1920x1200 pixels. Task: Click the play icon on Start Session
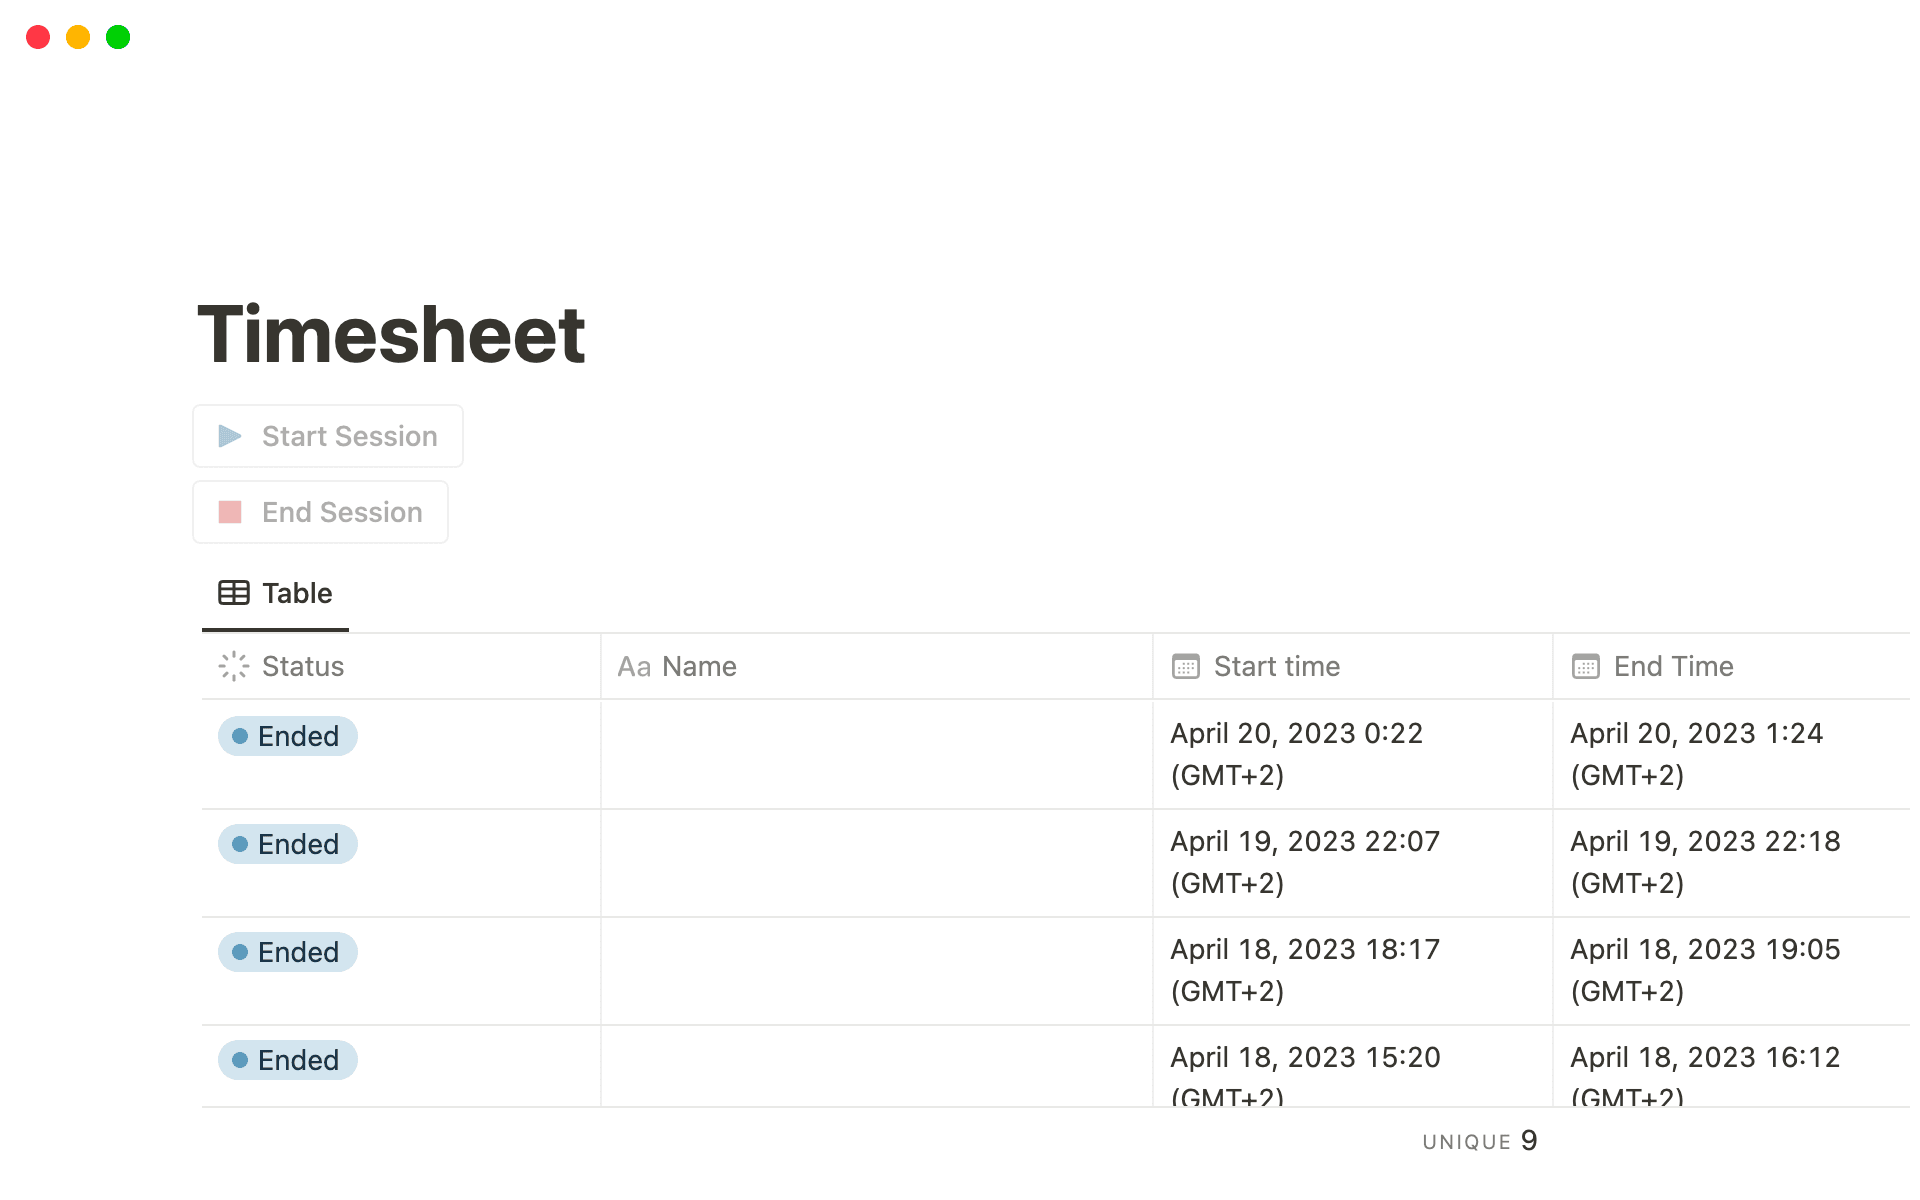pyautogui.click(x=230, y=436)
